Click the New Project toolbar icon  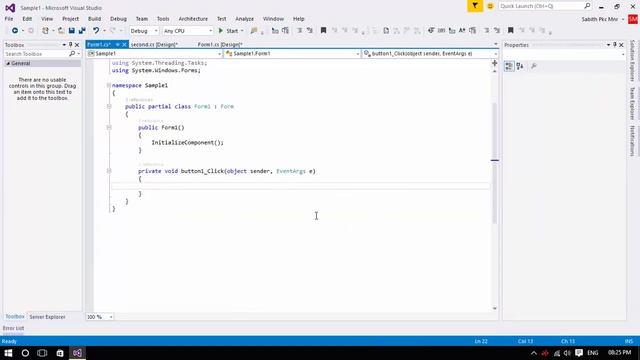45,31
